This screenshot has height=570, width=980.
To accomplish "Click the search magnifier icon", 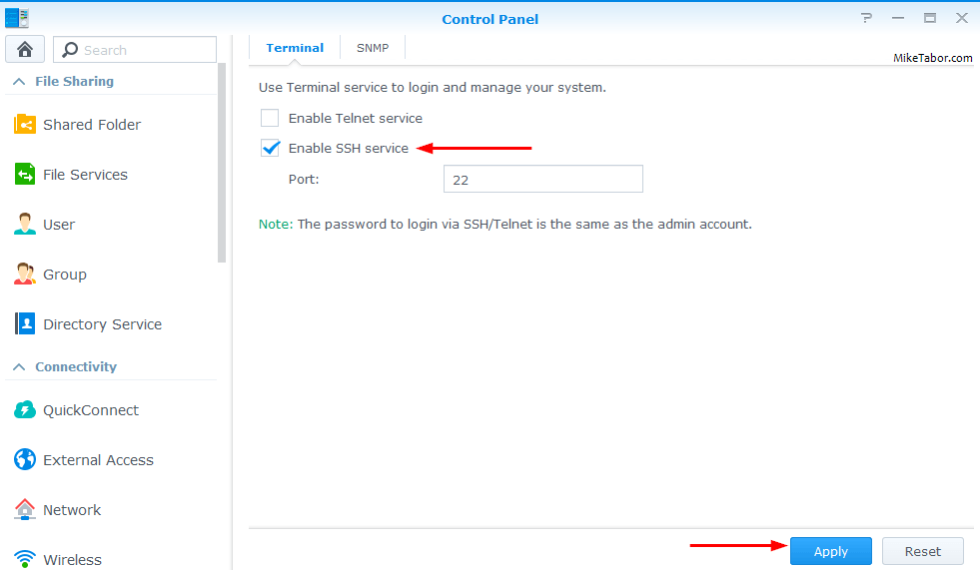I will coord(70,49).
